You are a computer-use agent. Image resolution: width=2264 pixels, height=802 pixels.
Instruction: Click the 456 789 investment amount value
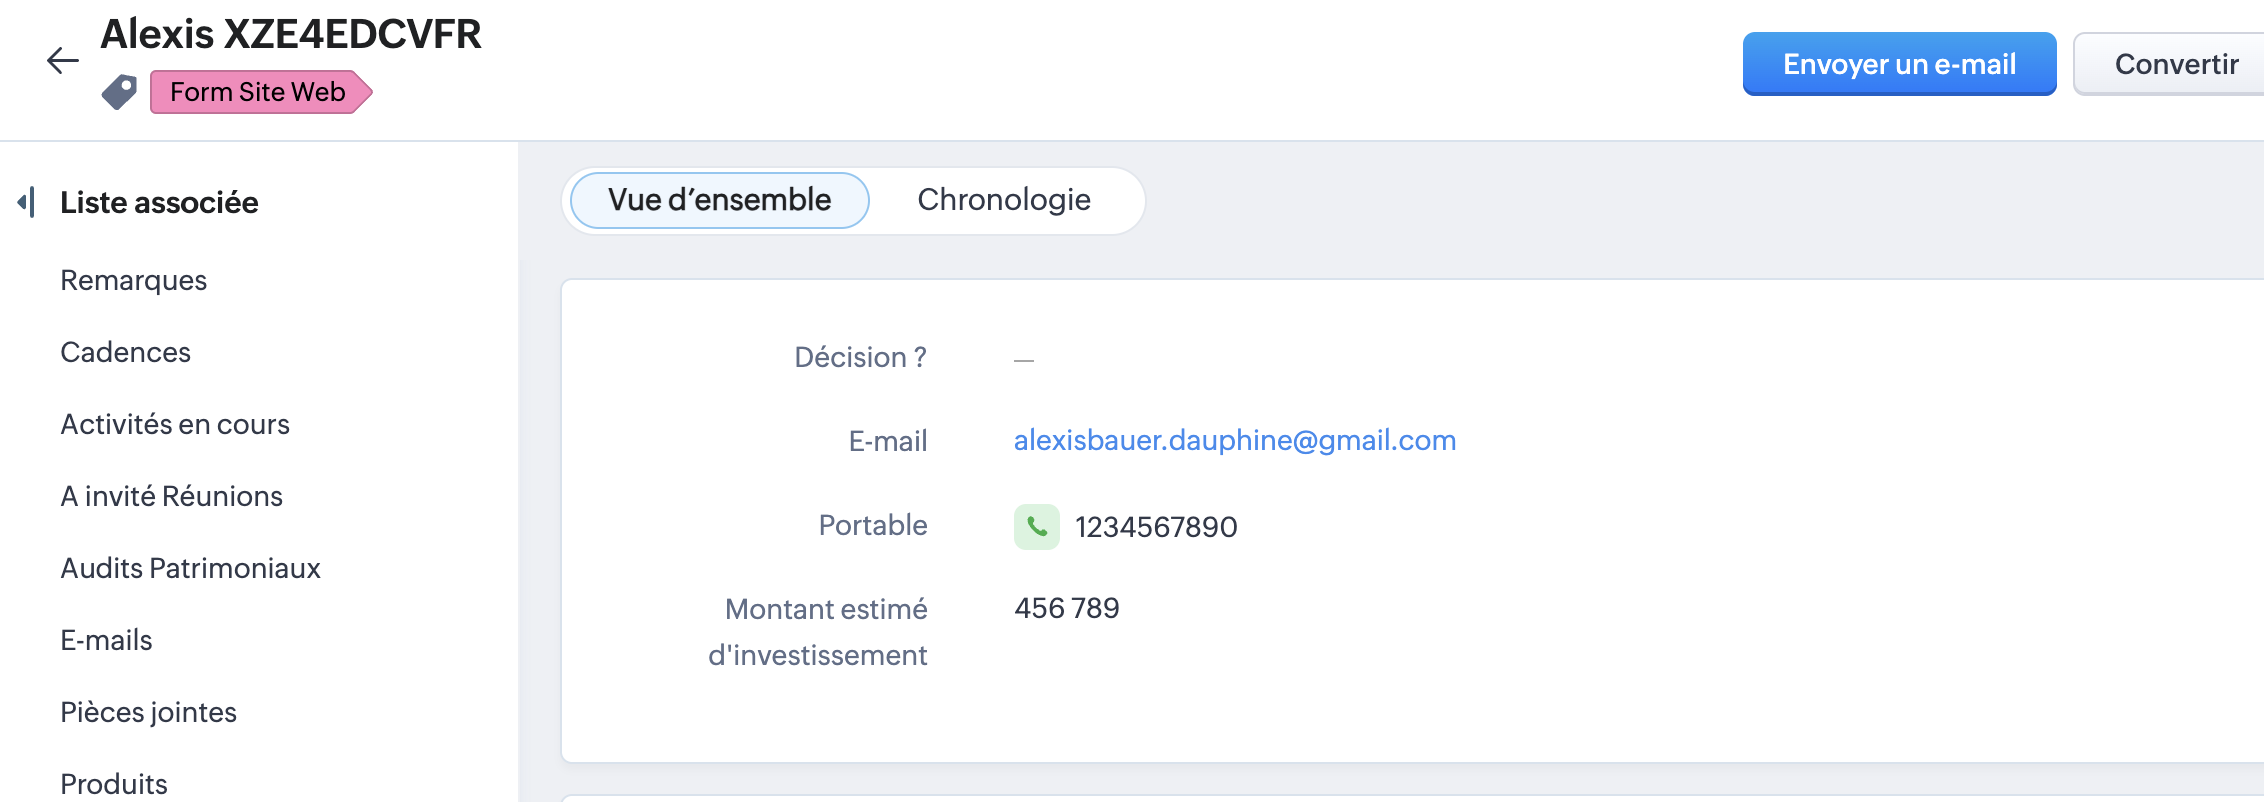pyautogui.click(x=1066, y=609)
